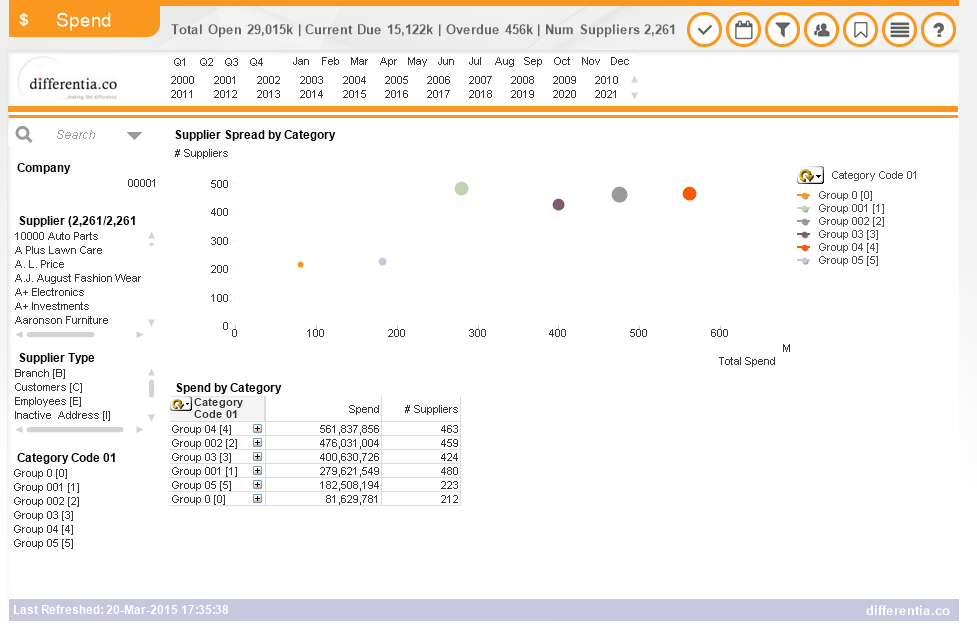The width and height of the screenshot is (977, 632).
Task: Select supplier type Employees [E]
Action: click(48, 401)
